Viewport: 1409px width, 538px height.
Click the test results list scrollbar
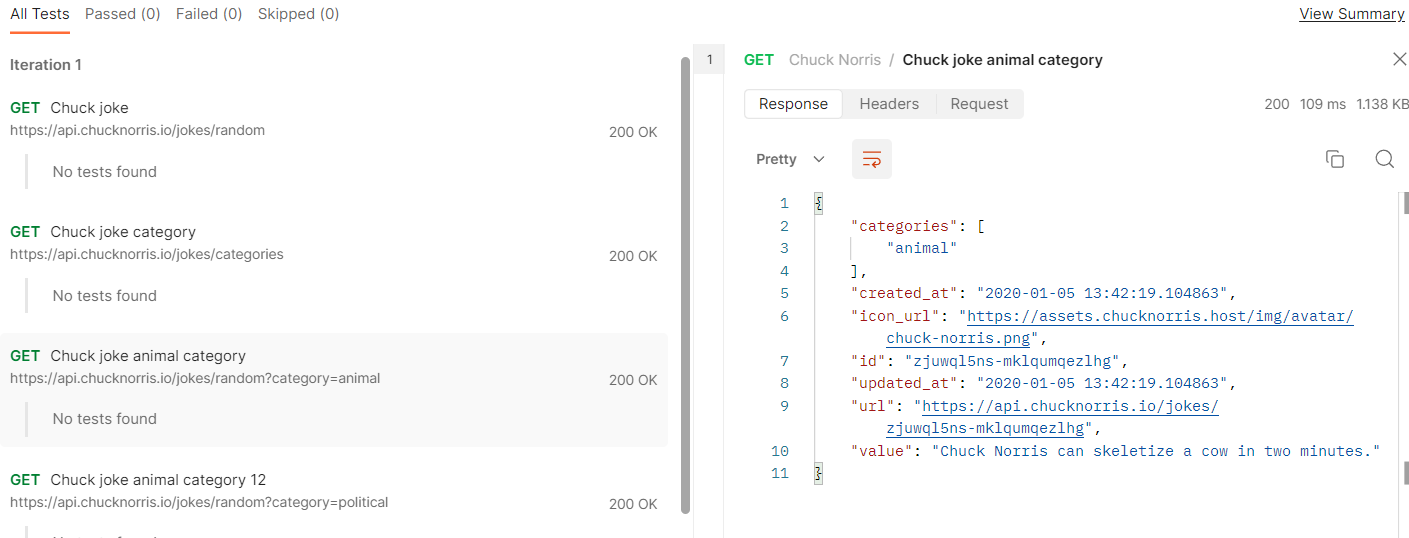click(685, 285)
